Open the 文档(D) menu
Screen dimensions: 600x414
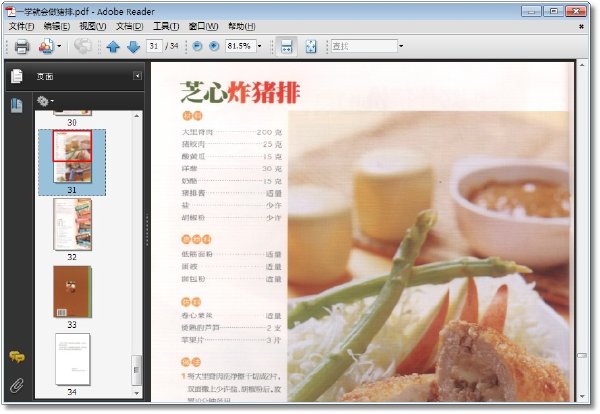130,26
